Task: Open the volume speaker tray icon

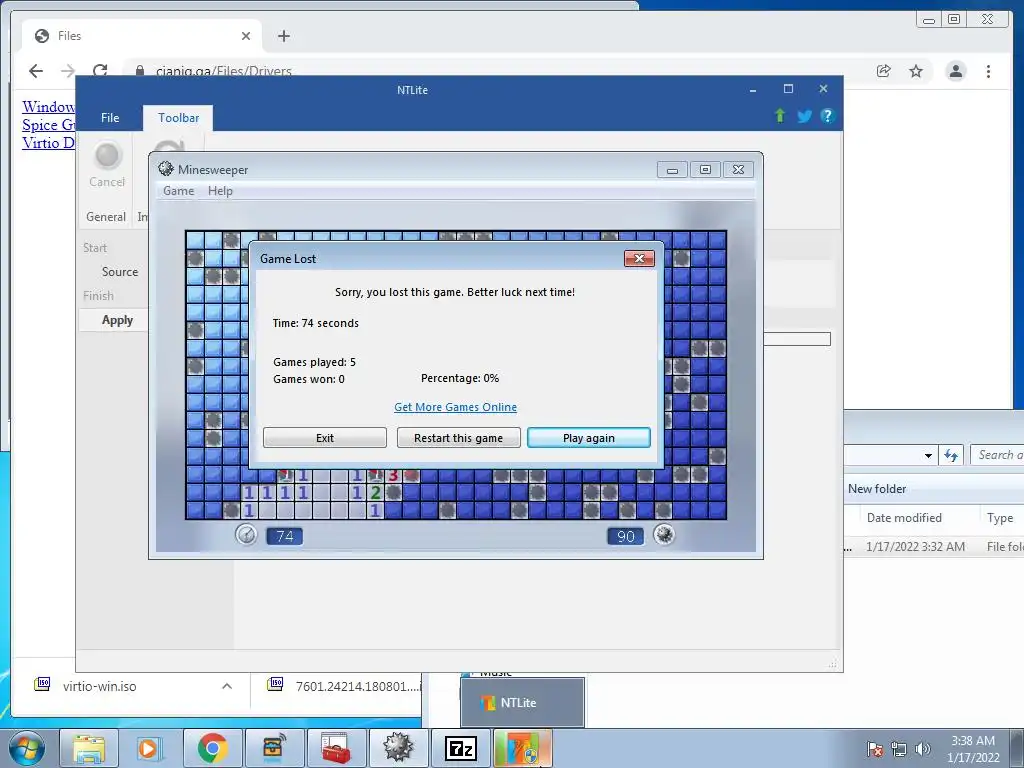Action: (x=923, y=749)
